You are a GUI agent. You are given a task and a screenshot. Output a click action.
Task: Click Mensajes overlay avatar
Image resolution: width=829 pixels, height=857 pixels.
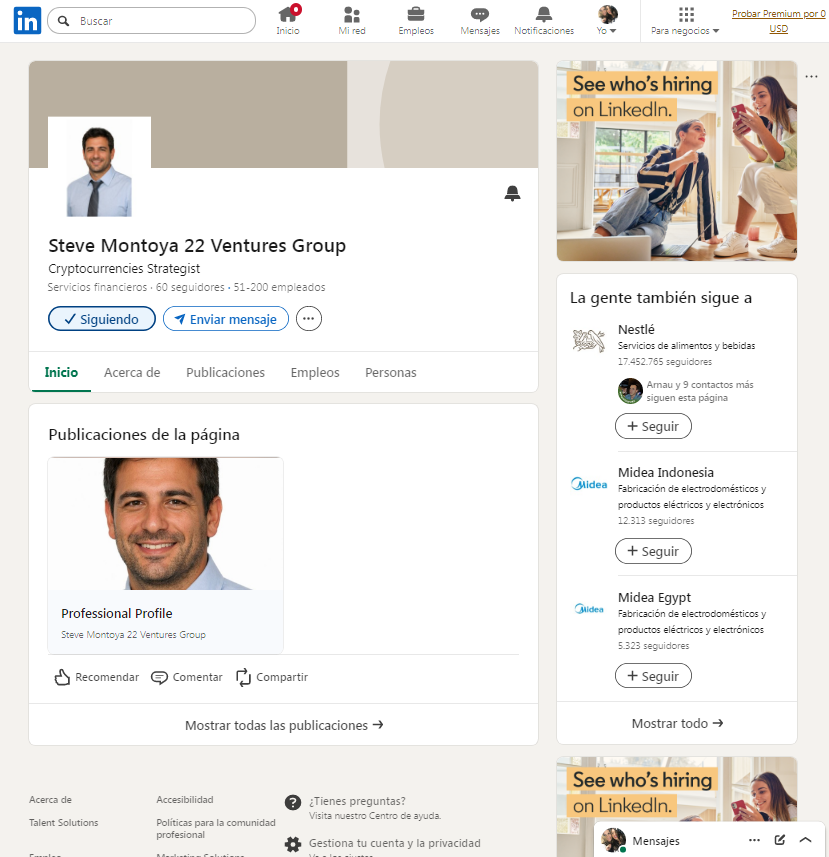coord(613,840)
